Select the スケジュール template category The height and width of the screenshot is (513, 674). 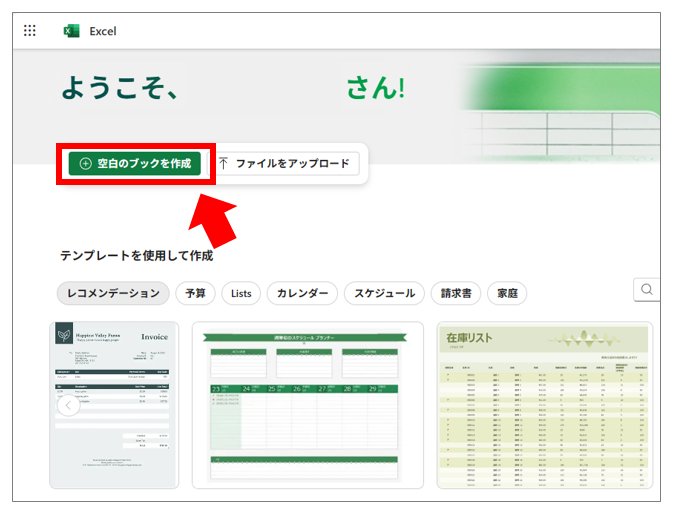[x=384, y=293]
